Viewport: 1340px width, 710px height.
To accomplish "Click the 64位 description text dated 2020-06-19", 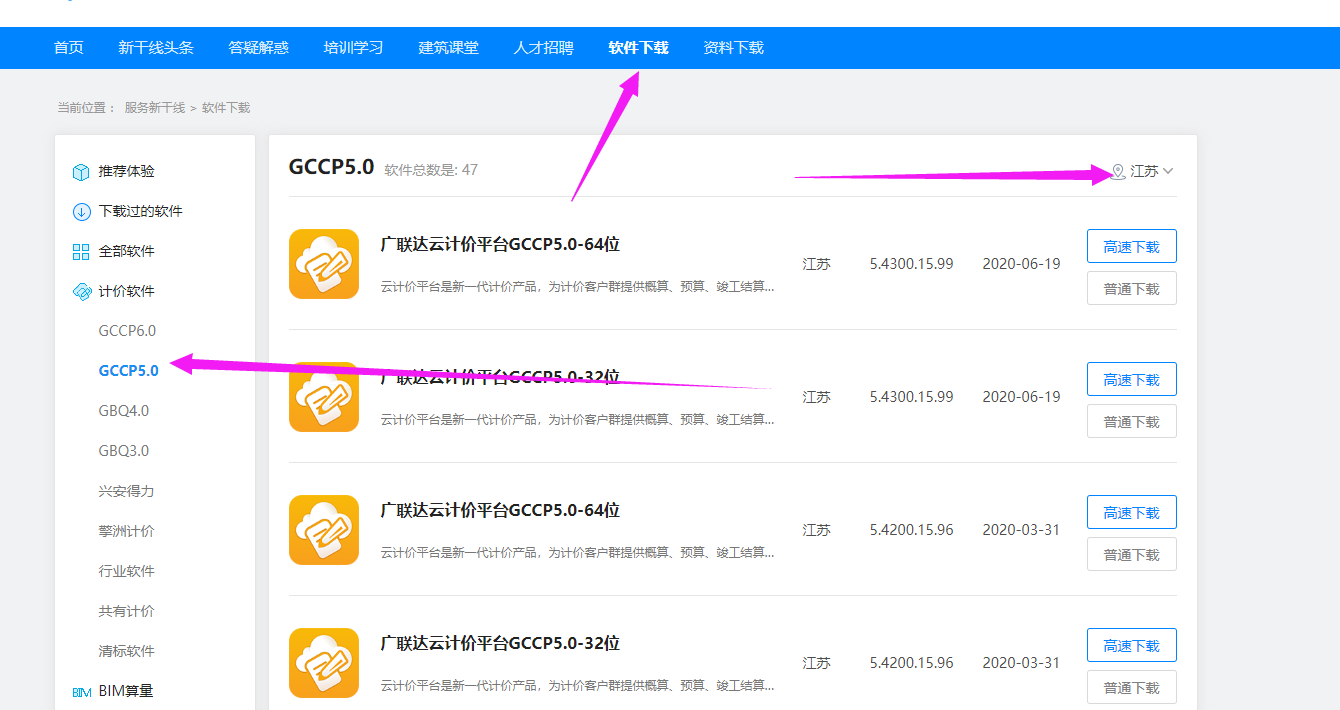I will (x=578, y=287).
